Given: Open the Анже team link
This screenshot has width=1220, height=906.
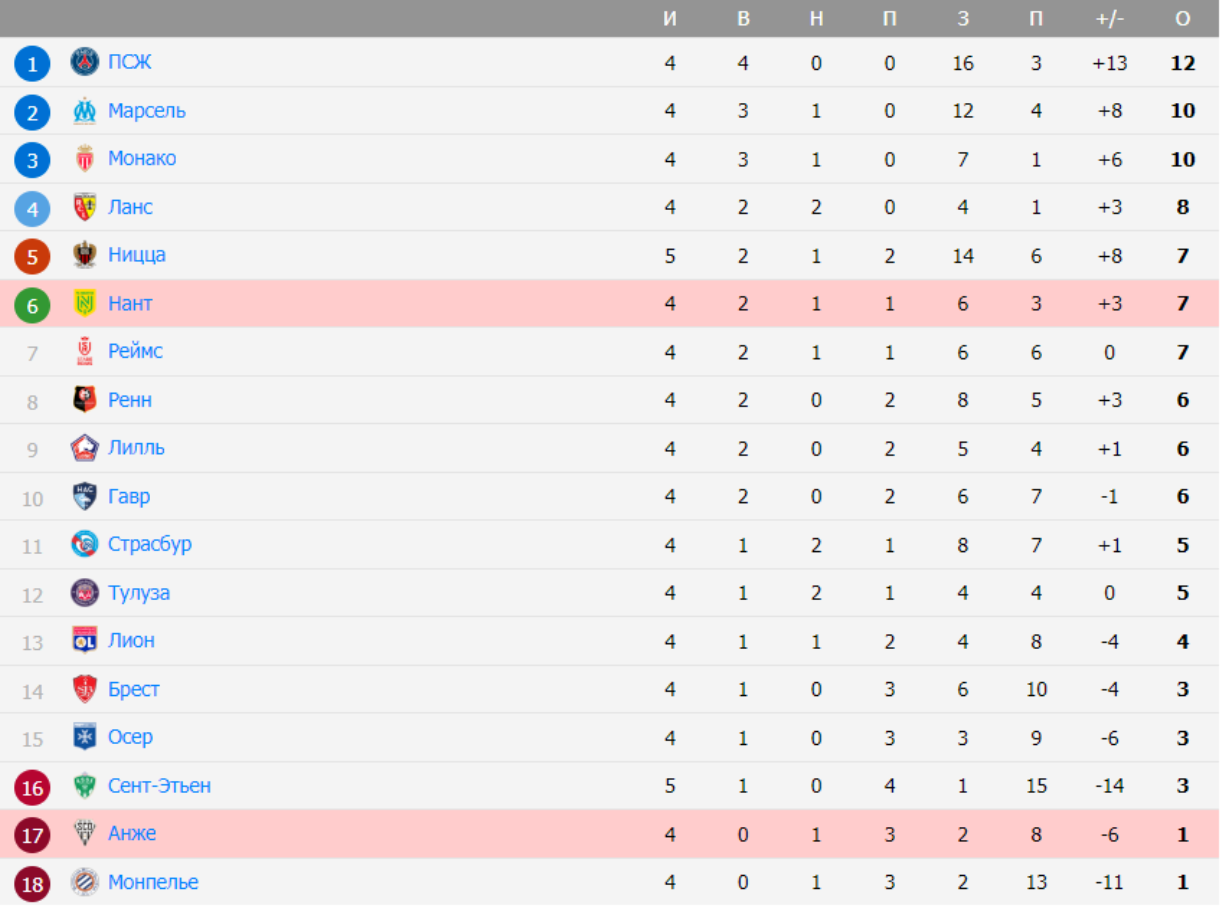Looking at the screenshot, I should 132,833.
